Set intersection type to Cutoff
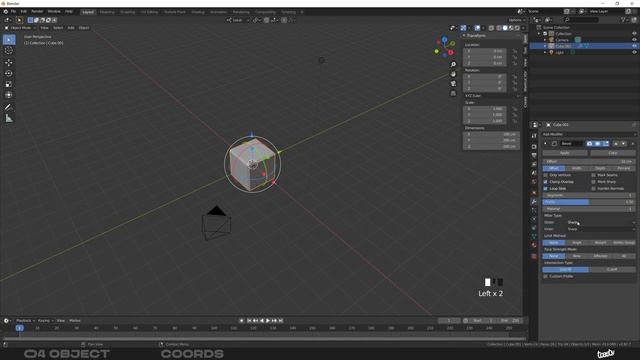Image resolution: width=640 pixels, height=360 pixels. (x=612, y=269)
